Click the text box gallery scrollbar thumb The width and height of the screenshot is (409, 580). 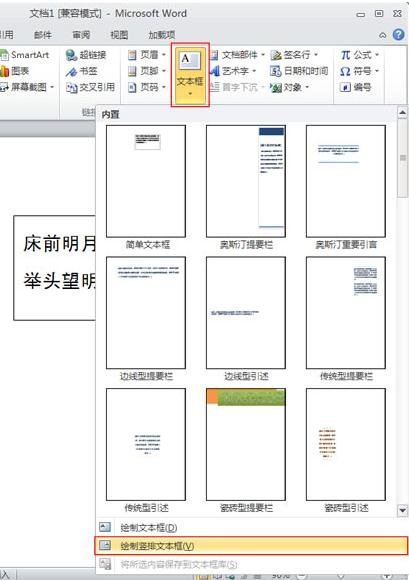click(402, 158)
